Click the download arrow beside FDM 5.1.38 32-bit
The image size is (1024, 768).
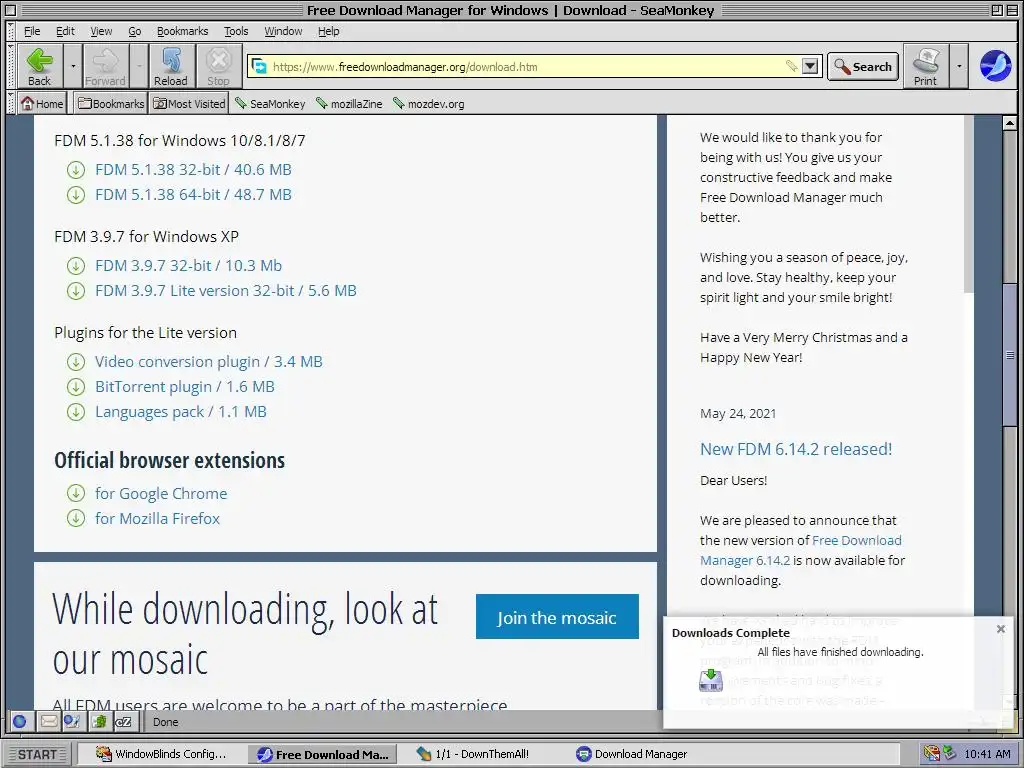tap(76, 170)
